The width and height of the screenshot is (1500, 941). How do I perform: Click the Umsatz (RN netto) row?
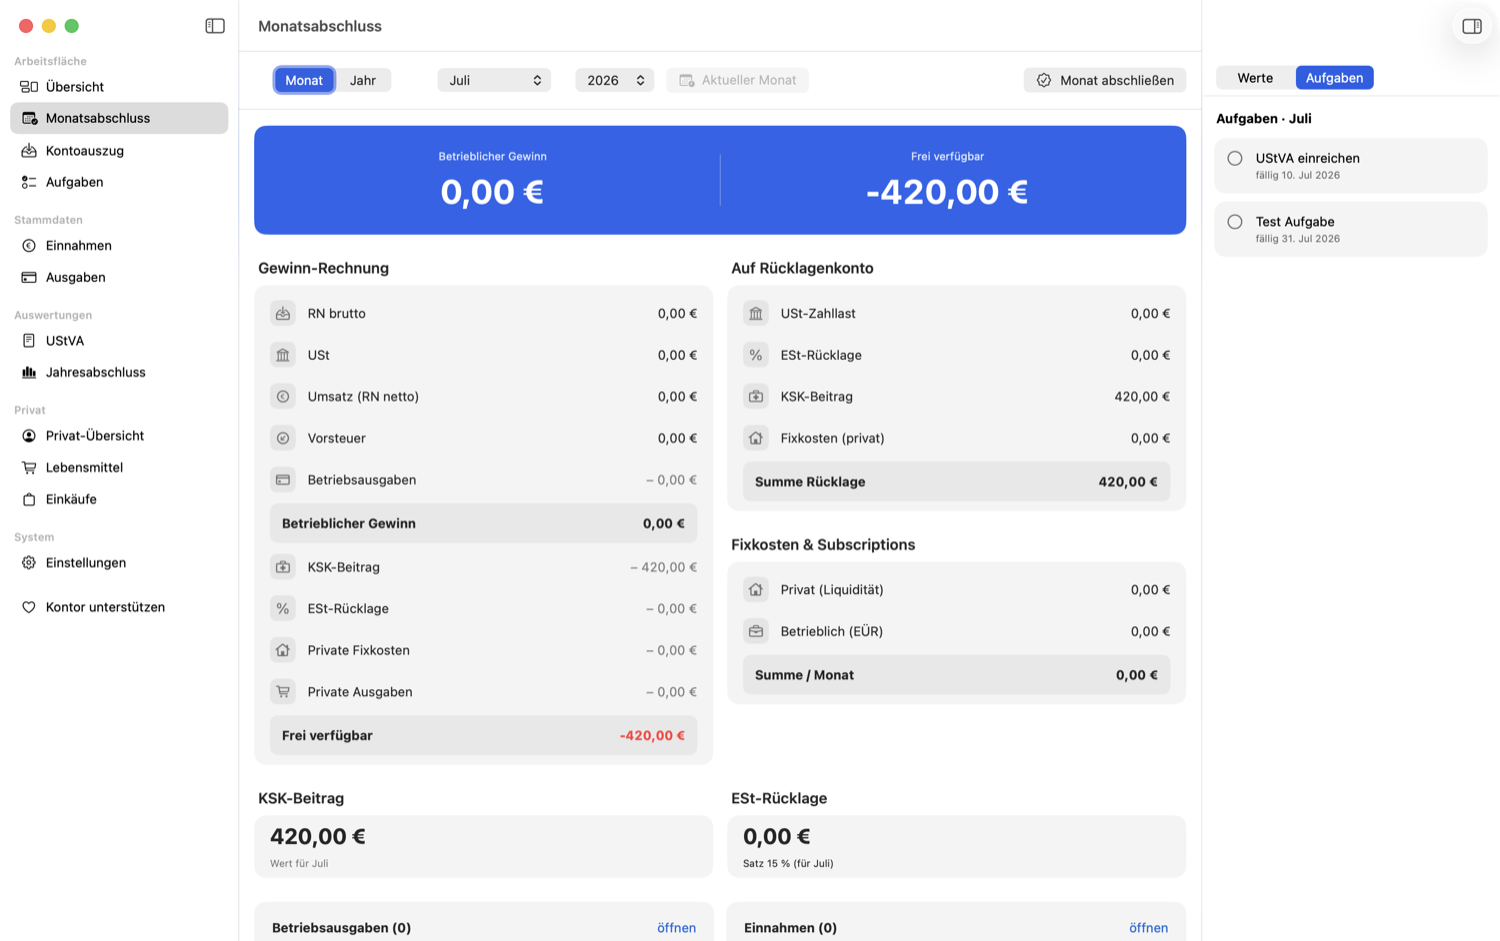(483, 397)
